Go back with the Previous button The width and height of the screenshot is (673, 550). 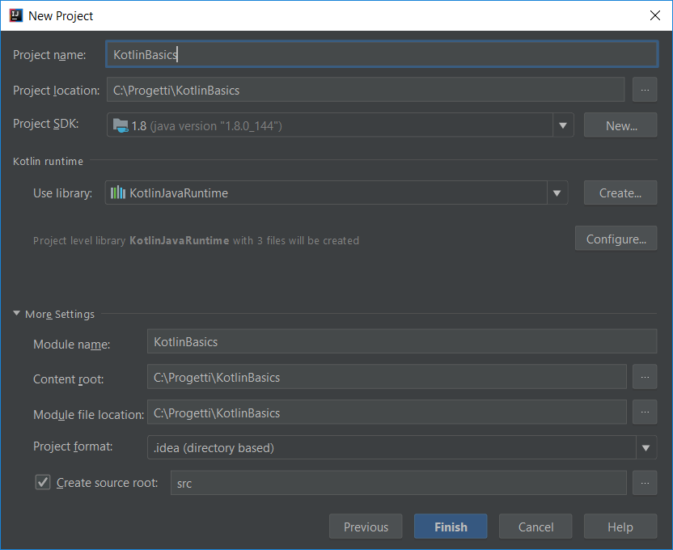(366, 527)
